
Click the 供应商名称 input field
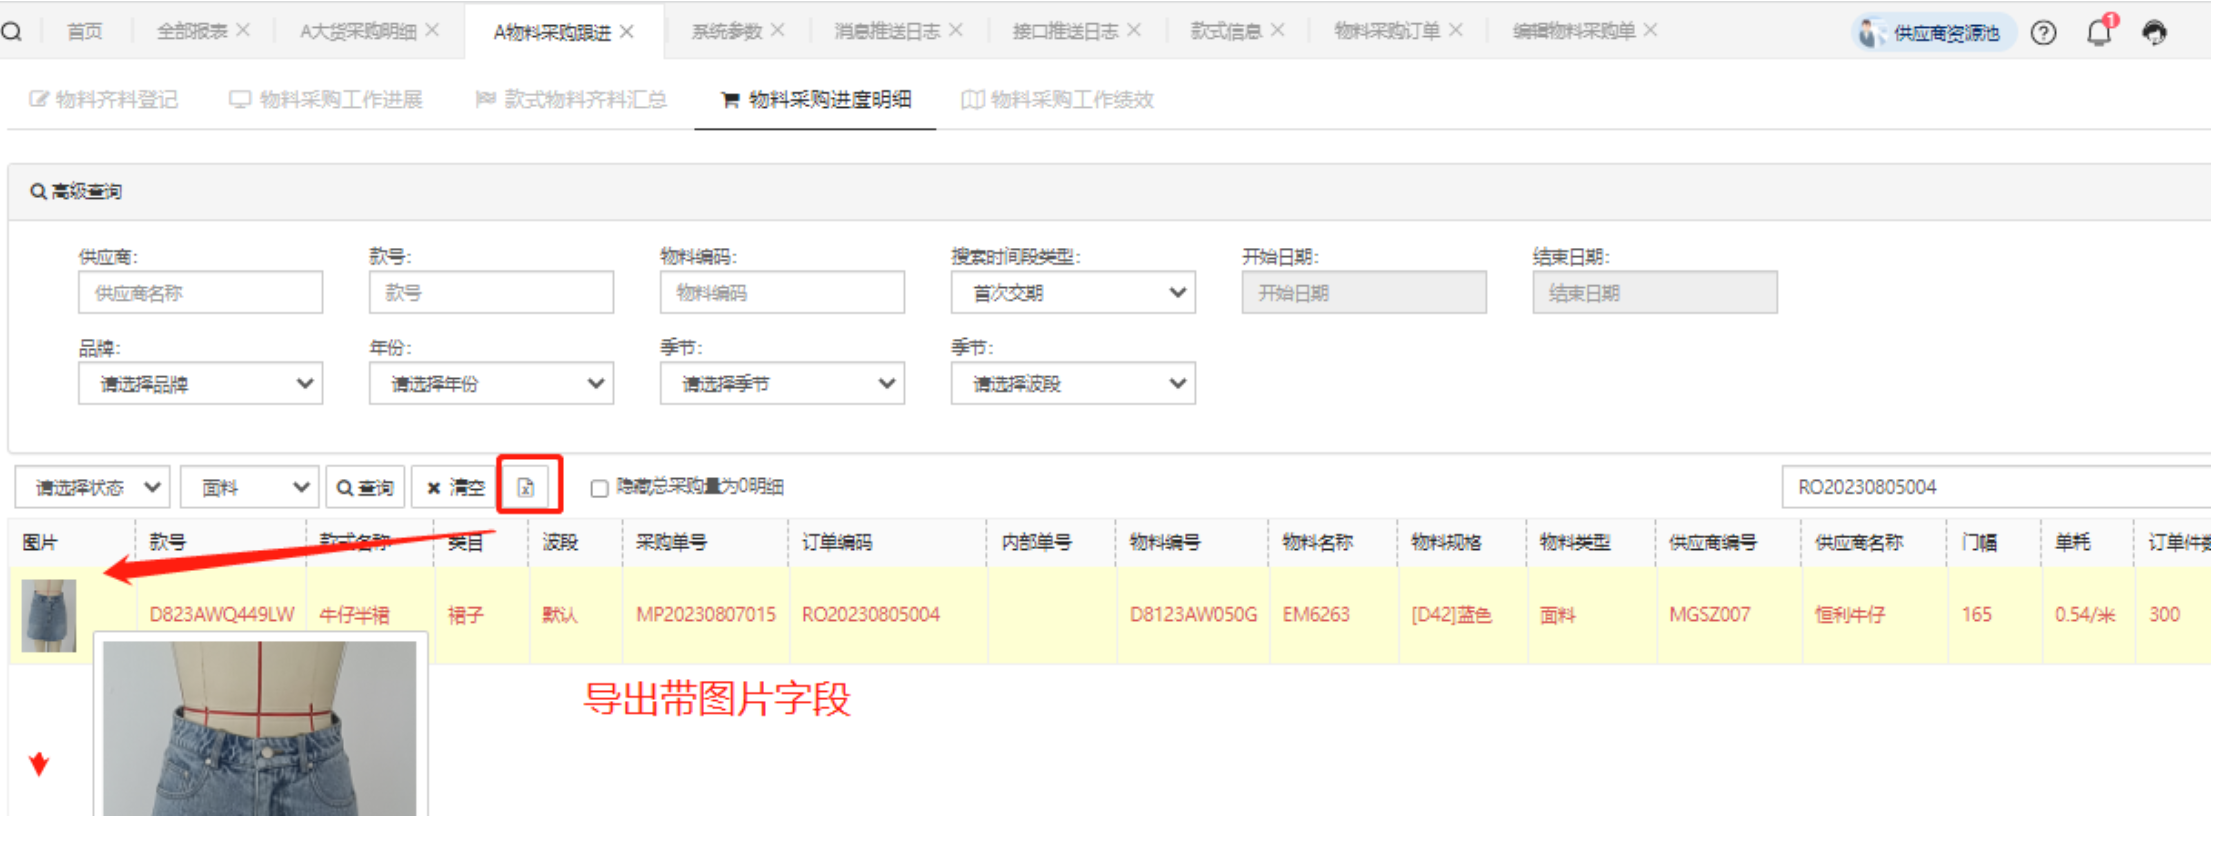(x=200, y=293)
